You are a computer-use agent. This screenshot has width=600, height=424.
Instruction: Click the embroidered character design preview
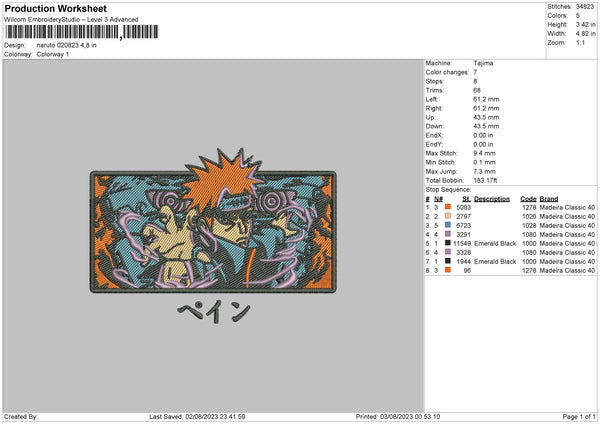(x=213, y=221)
